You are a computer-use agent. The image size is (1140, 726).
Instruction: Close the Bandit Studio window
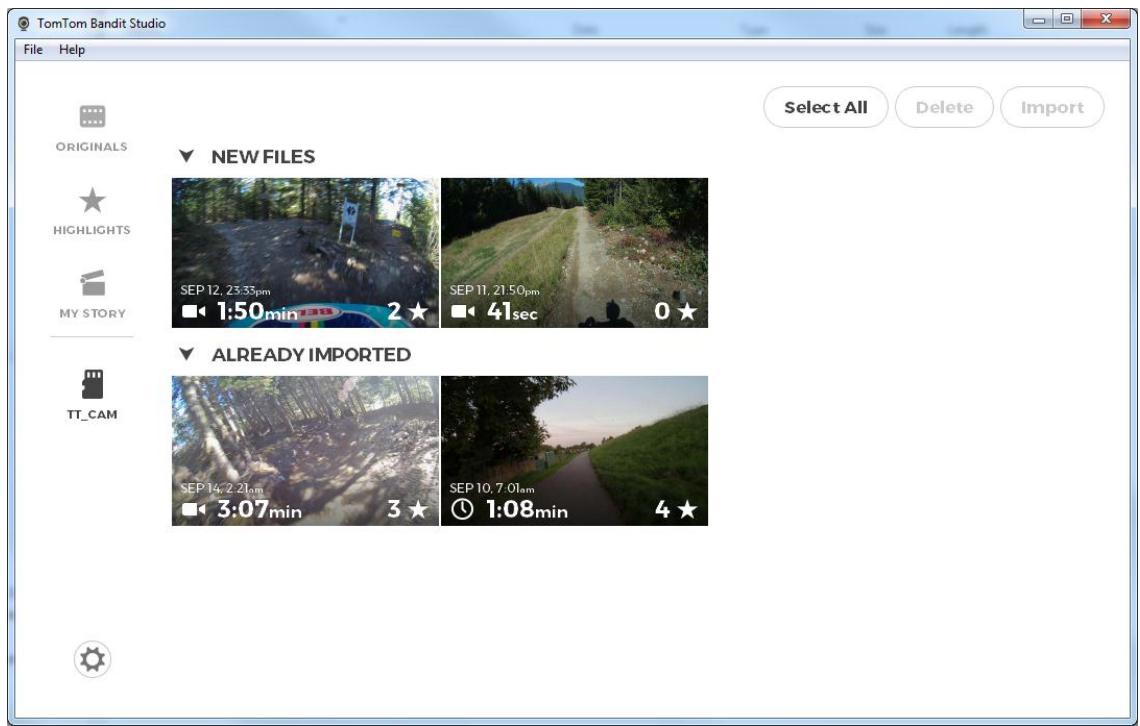[1105, 20]
